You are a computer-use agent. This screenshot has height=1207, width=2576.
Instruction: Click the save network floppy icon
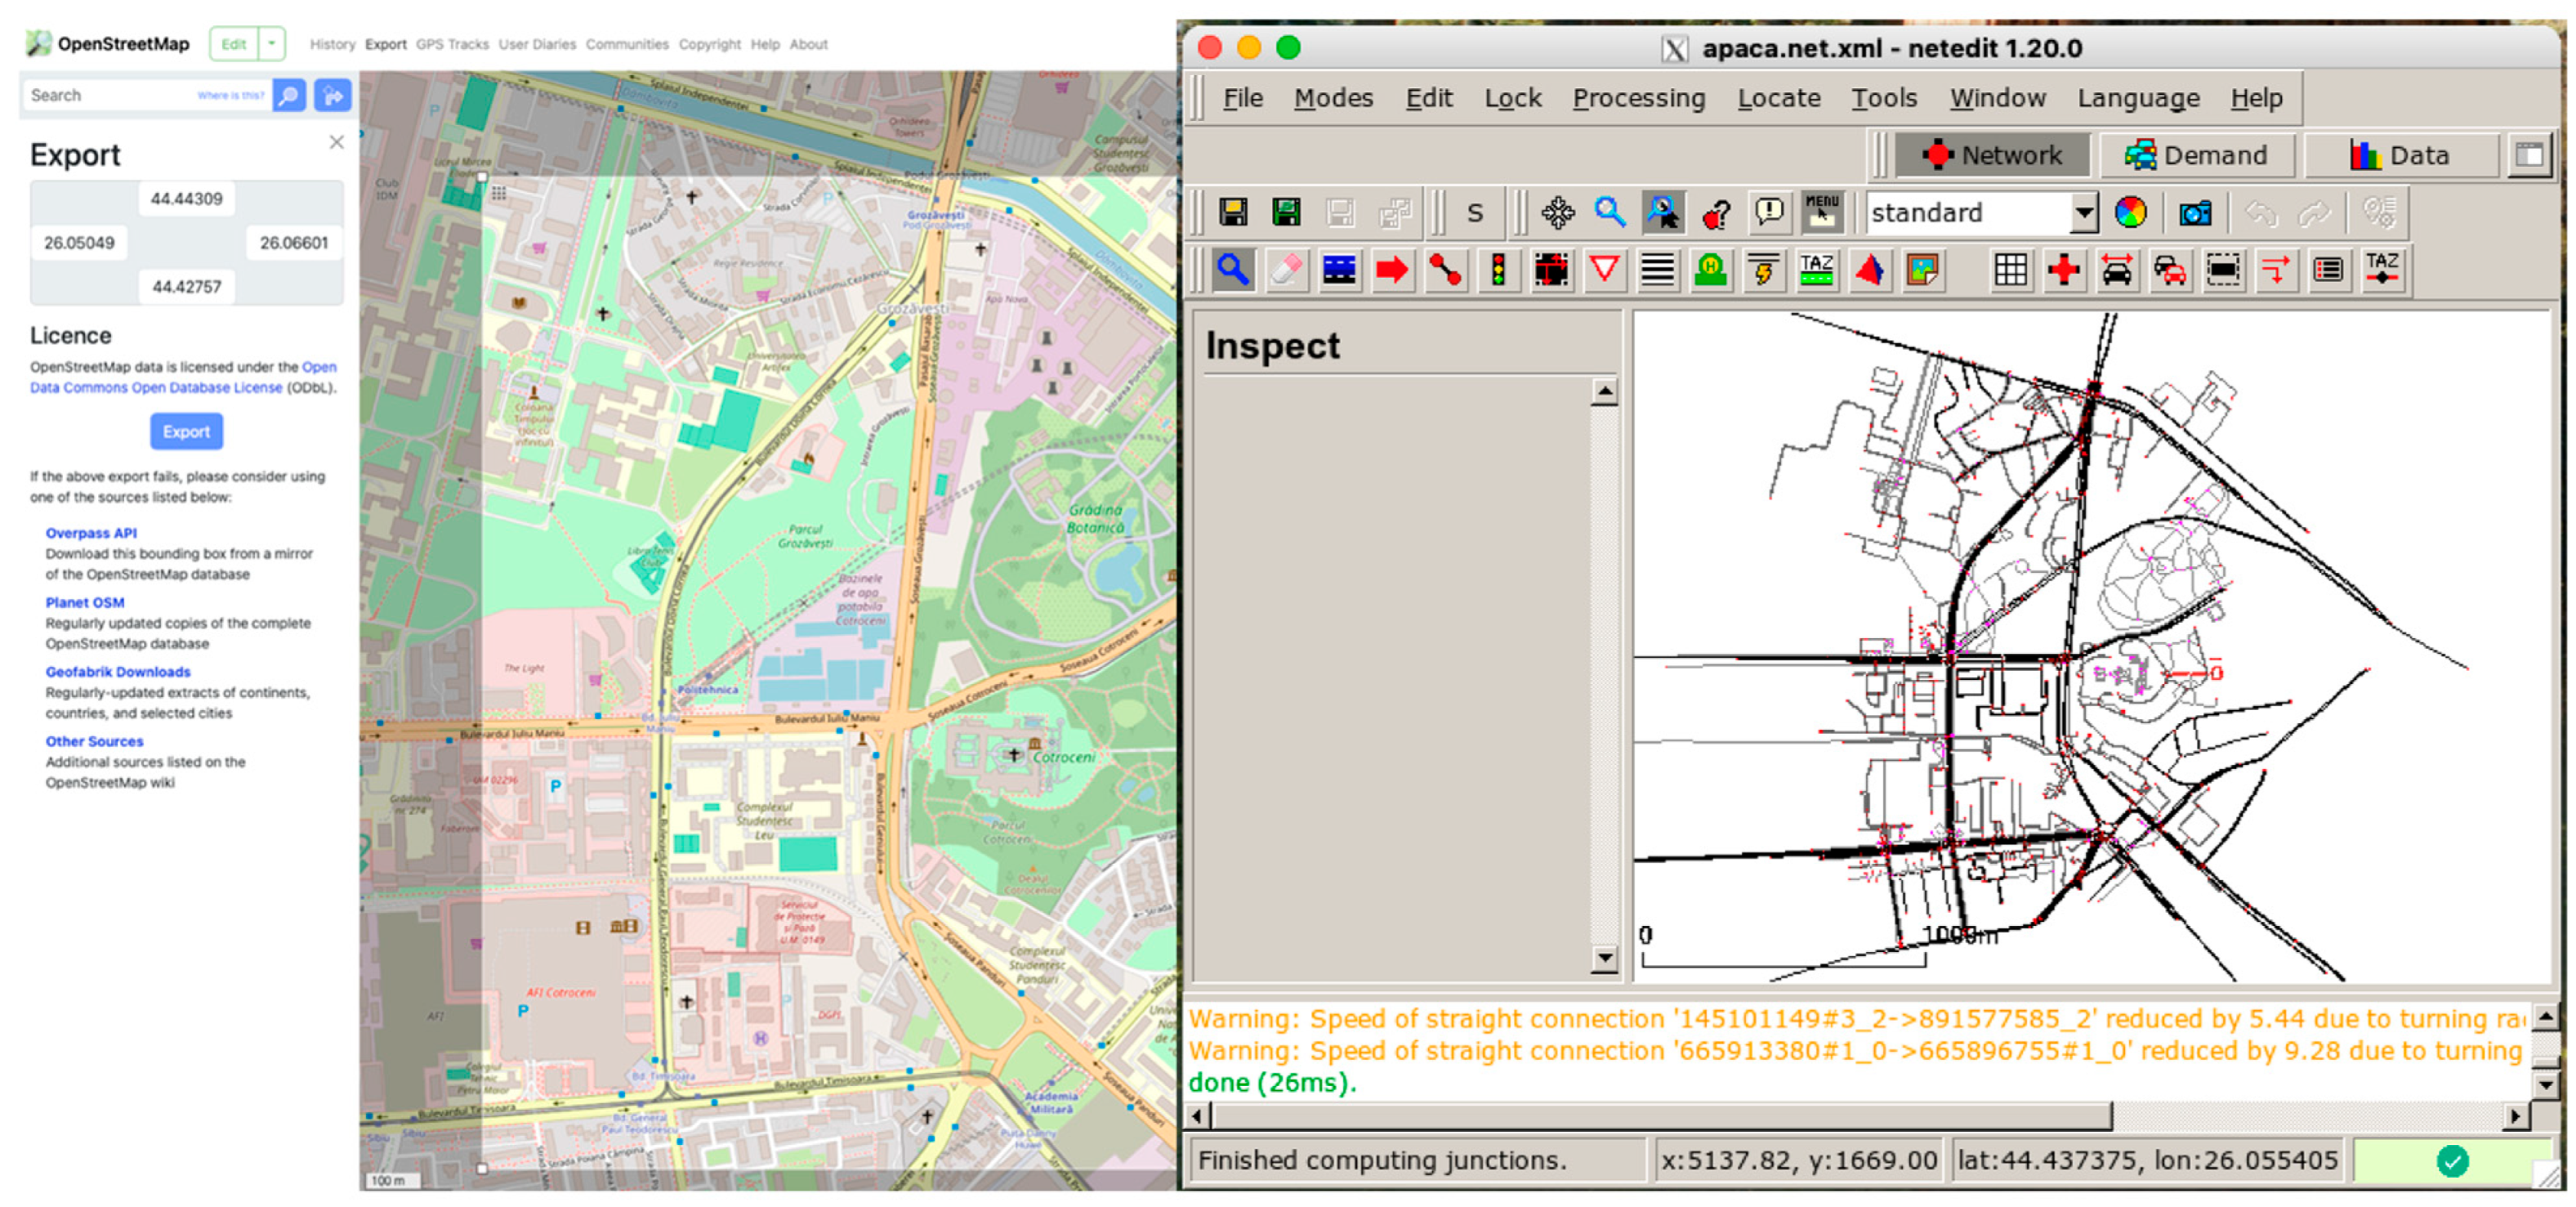(x=1233, y=213)
